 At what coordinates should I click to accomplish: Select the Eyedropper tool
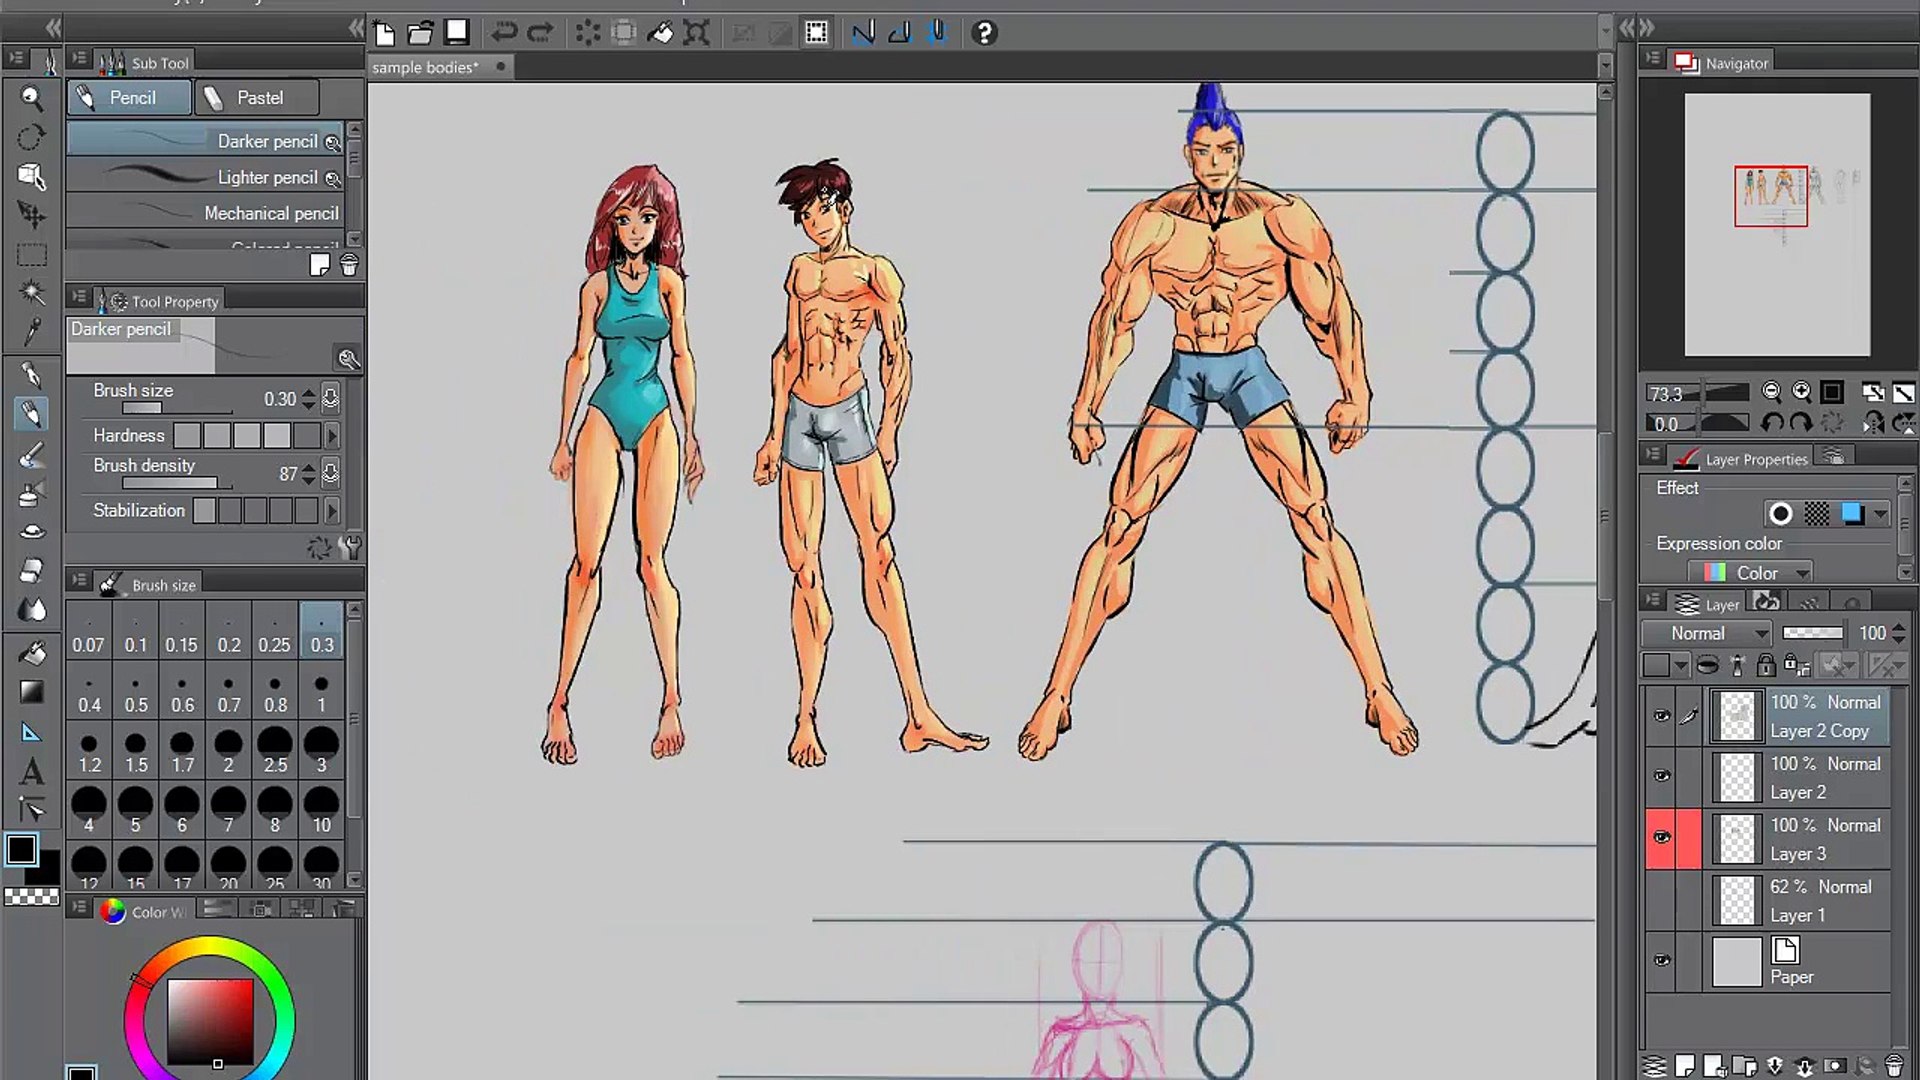32,331
